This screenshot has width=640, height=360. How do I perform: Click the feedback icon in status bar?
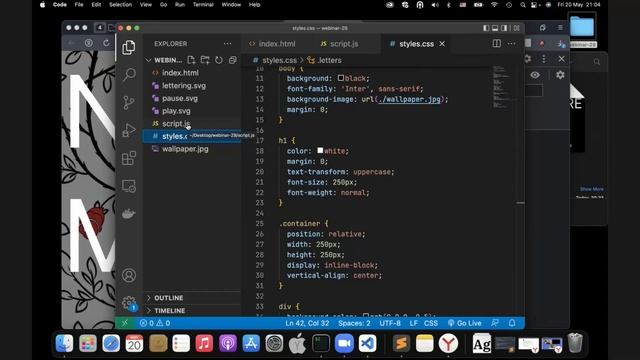point(495,323)
